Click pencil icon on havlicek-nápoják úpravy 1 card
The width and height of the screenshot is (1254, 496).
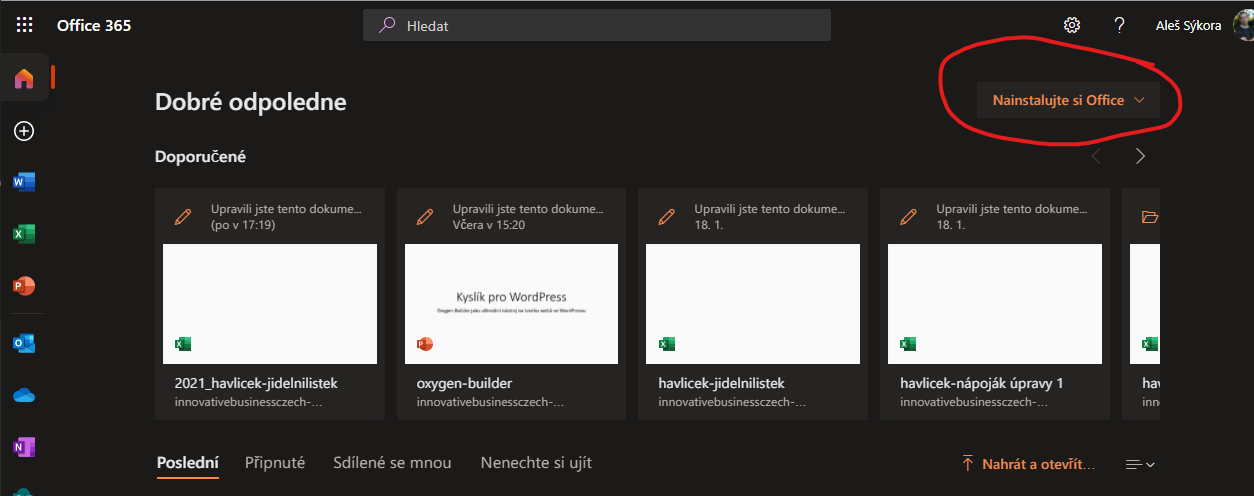(x=909, y=216)
